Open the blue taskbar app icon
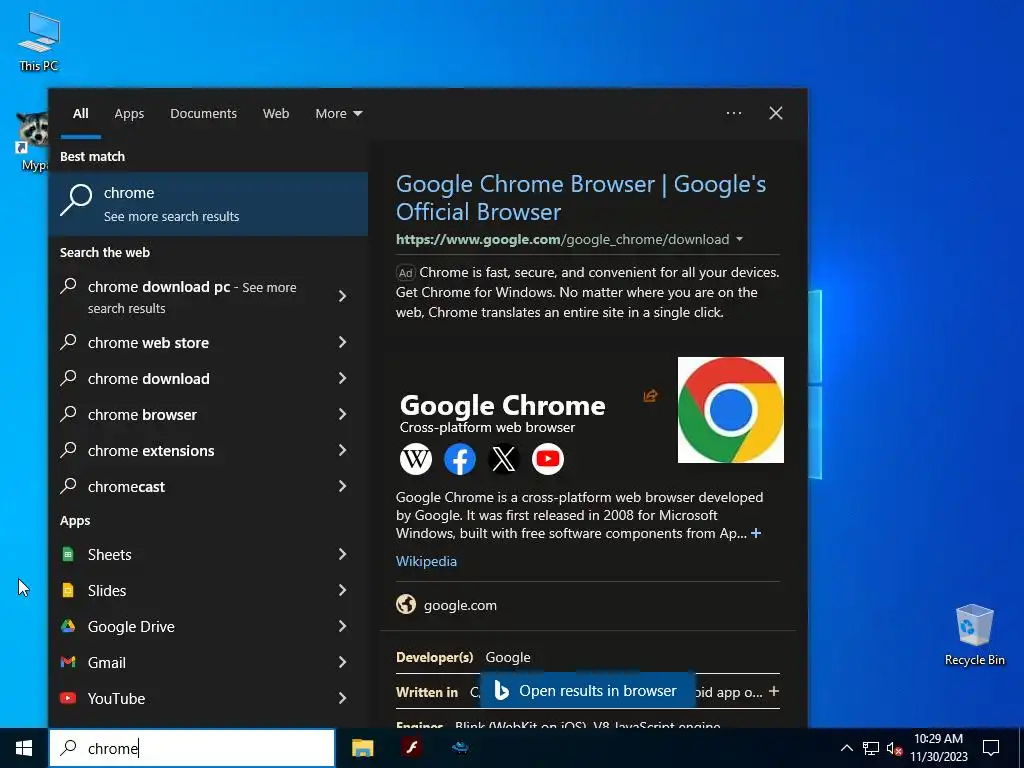The image size is (1024, 768). point(460,748)
